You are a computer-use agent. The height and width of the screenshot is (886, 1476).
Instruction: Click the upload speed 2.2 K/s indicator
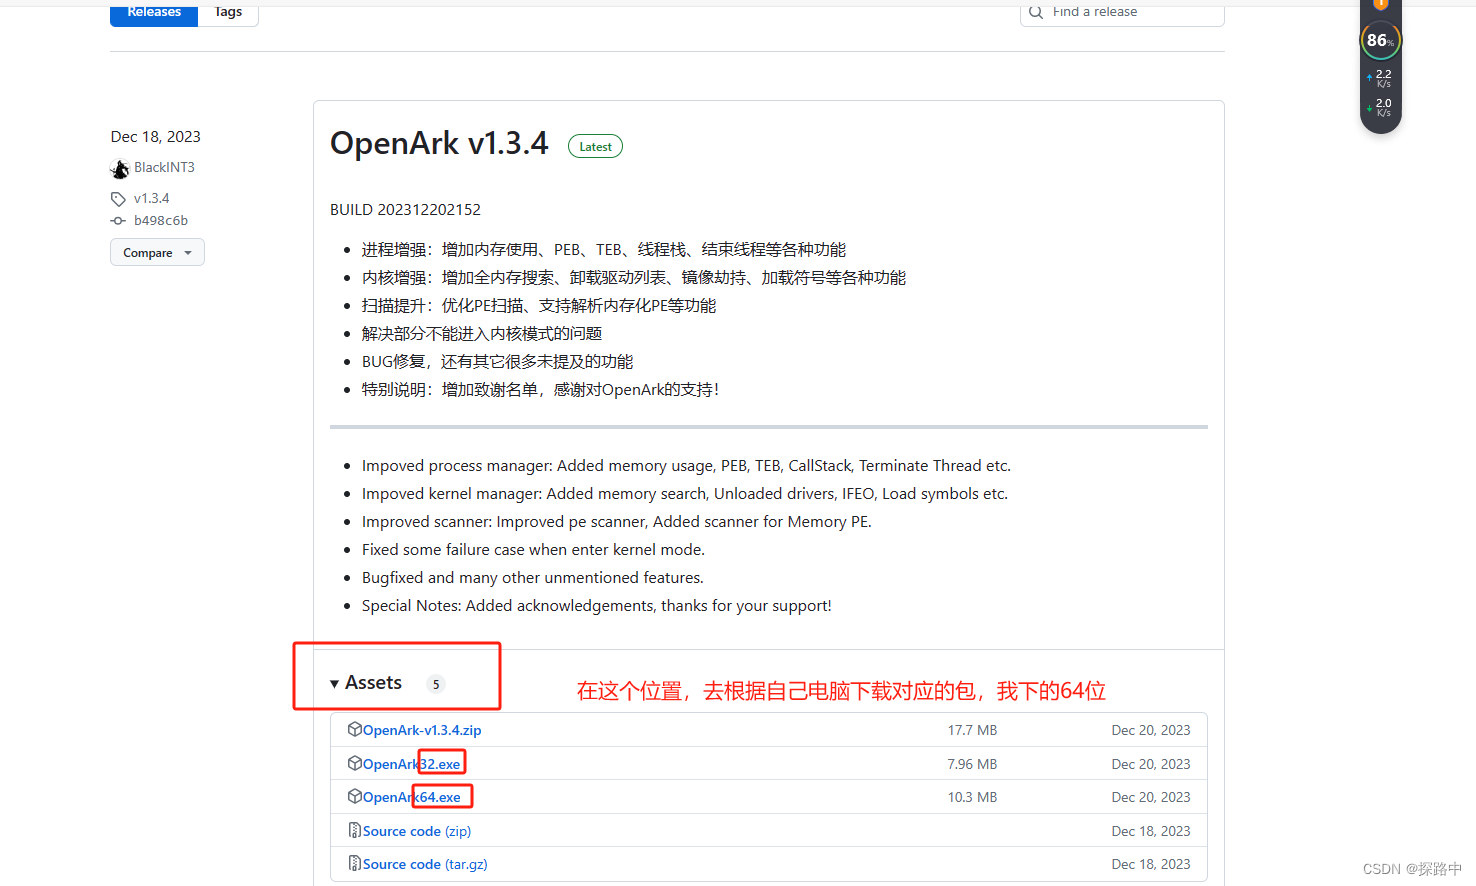click(1380, 78)
